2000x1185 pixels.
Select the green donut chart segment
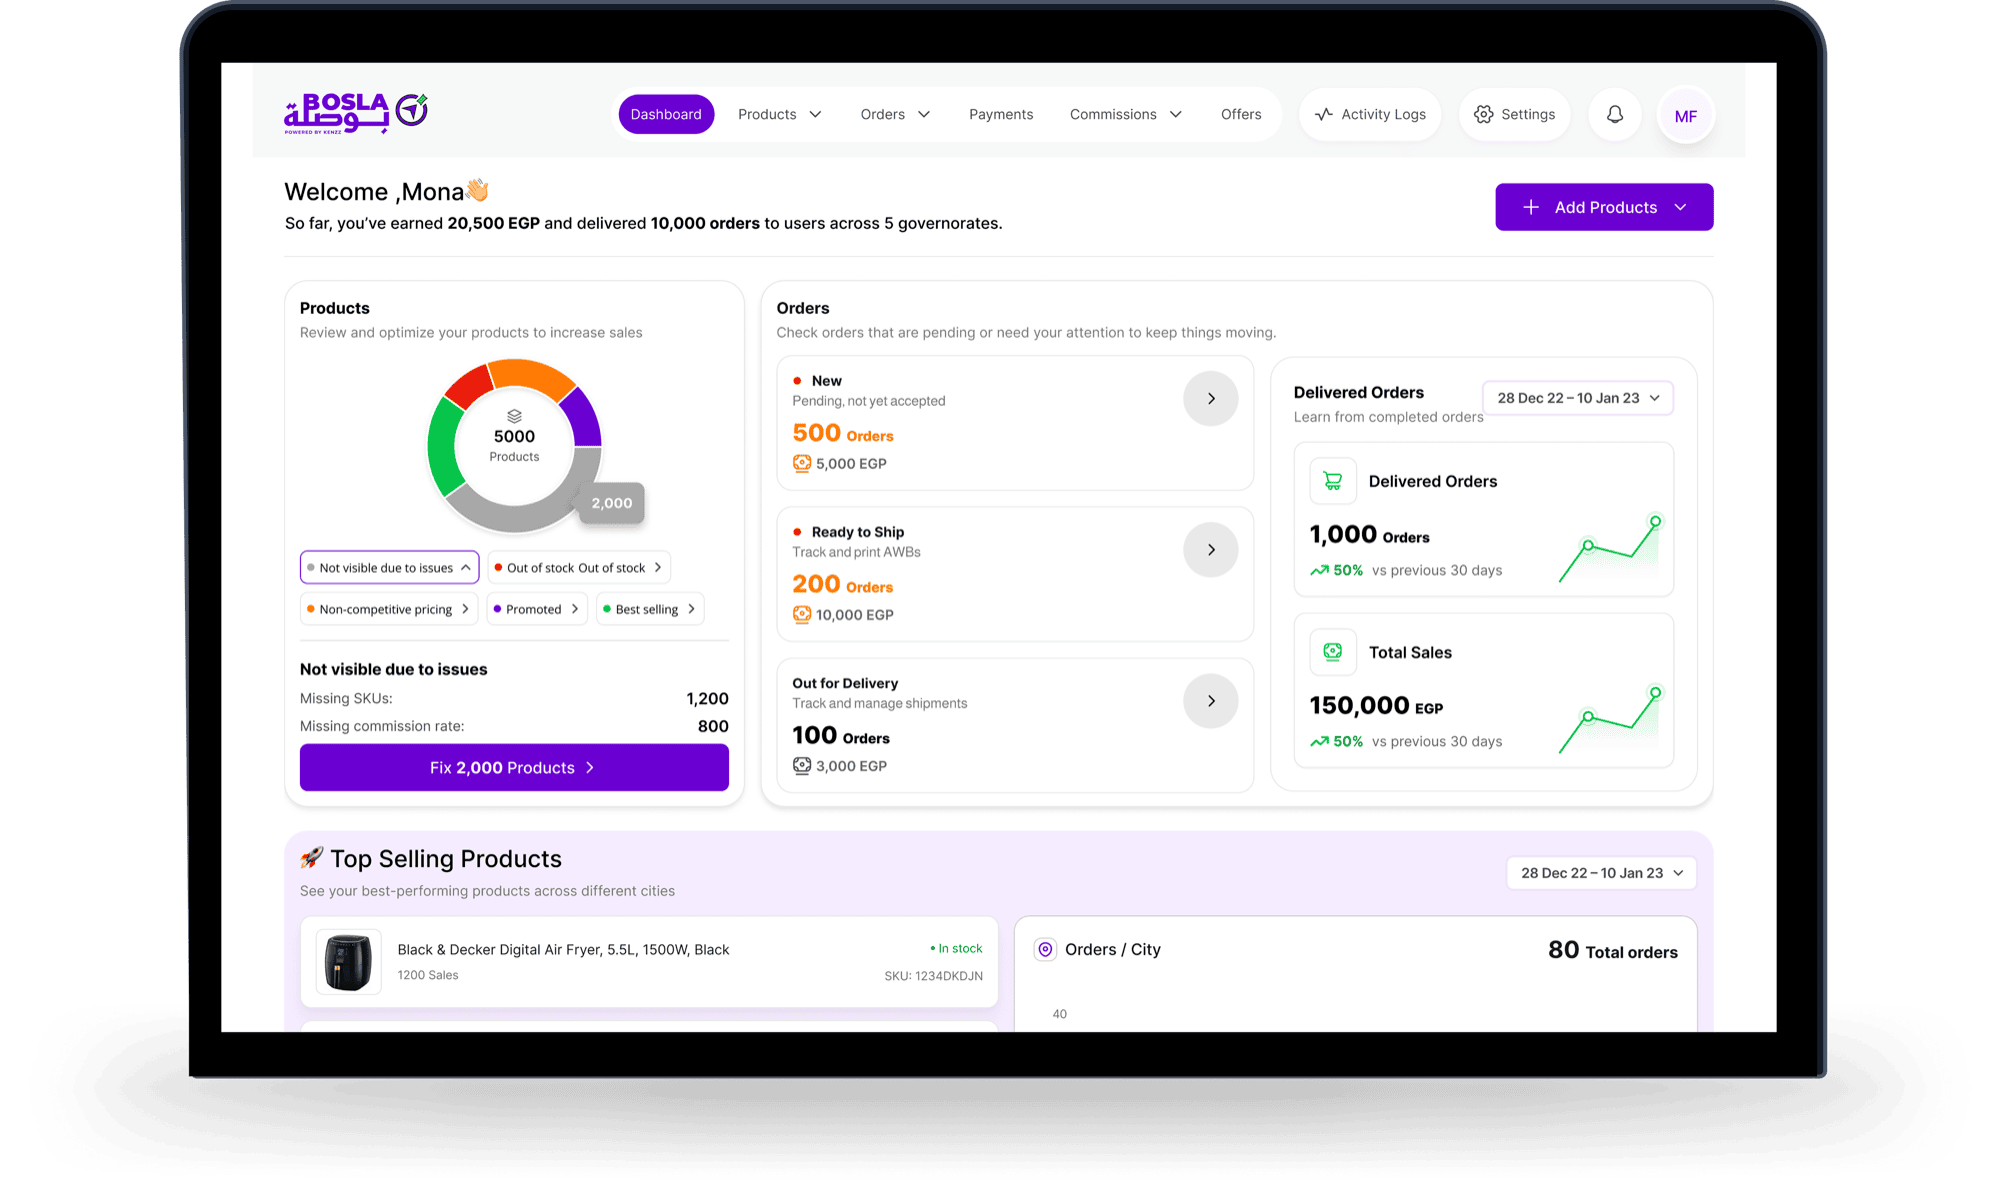(x=442, y=447)
